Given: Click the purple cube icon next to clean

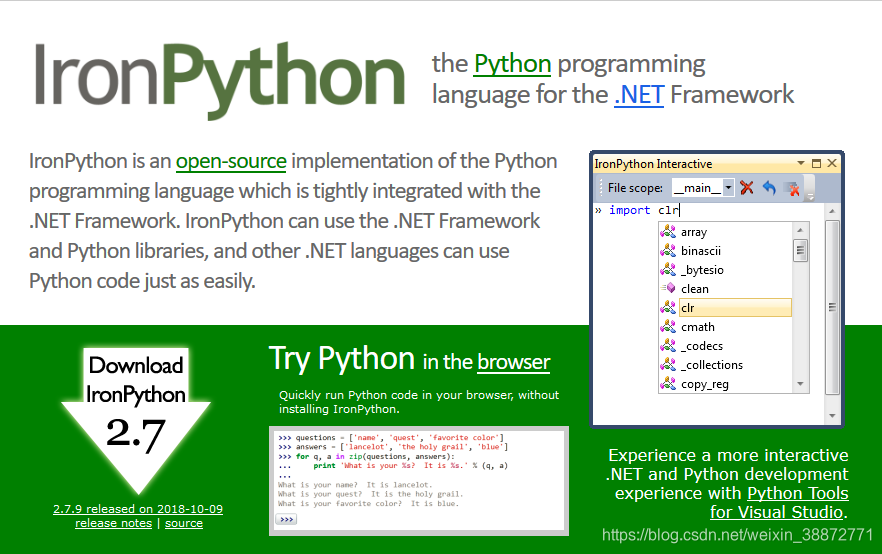Looking at the screenshot, I should click(x=668, y=288).
